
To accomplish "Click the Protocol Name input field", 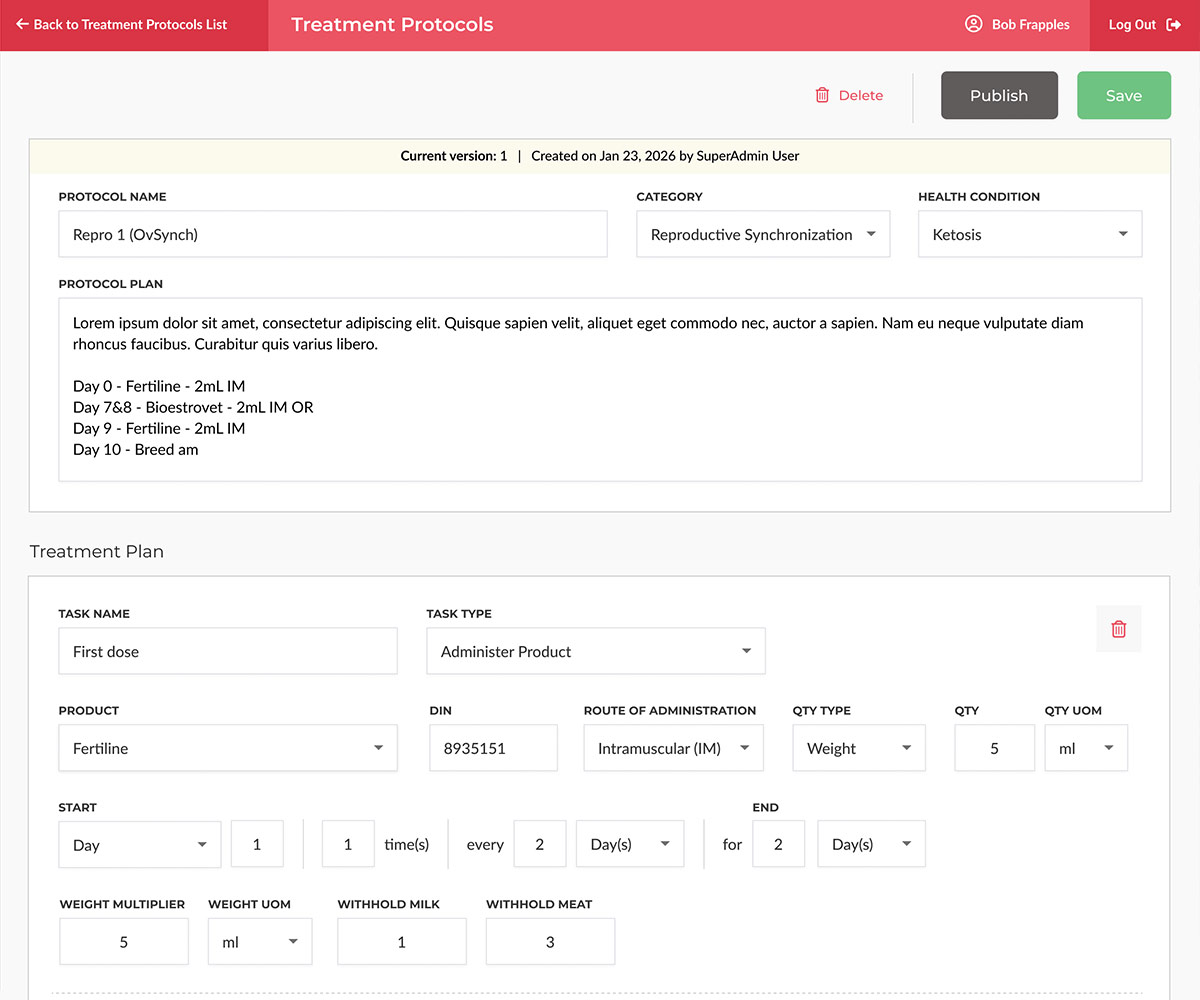I will click(332, 235).
